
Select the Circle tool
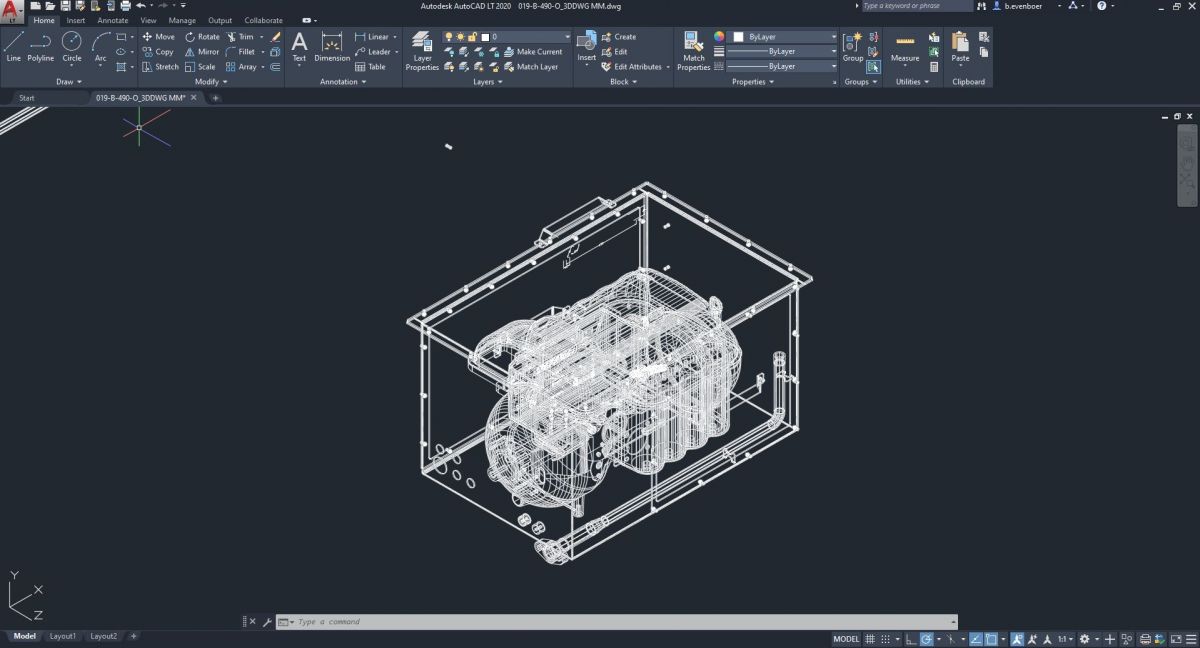pos(72,46)
